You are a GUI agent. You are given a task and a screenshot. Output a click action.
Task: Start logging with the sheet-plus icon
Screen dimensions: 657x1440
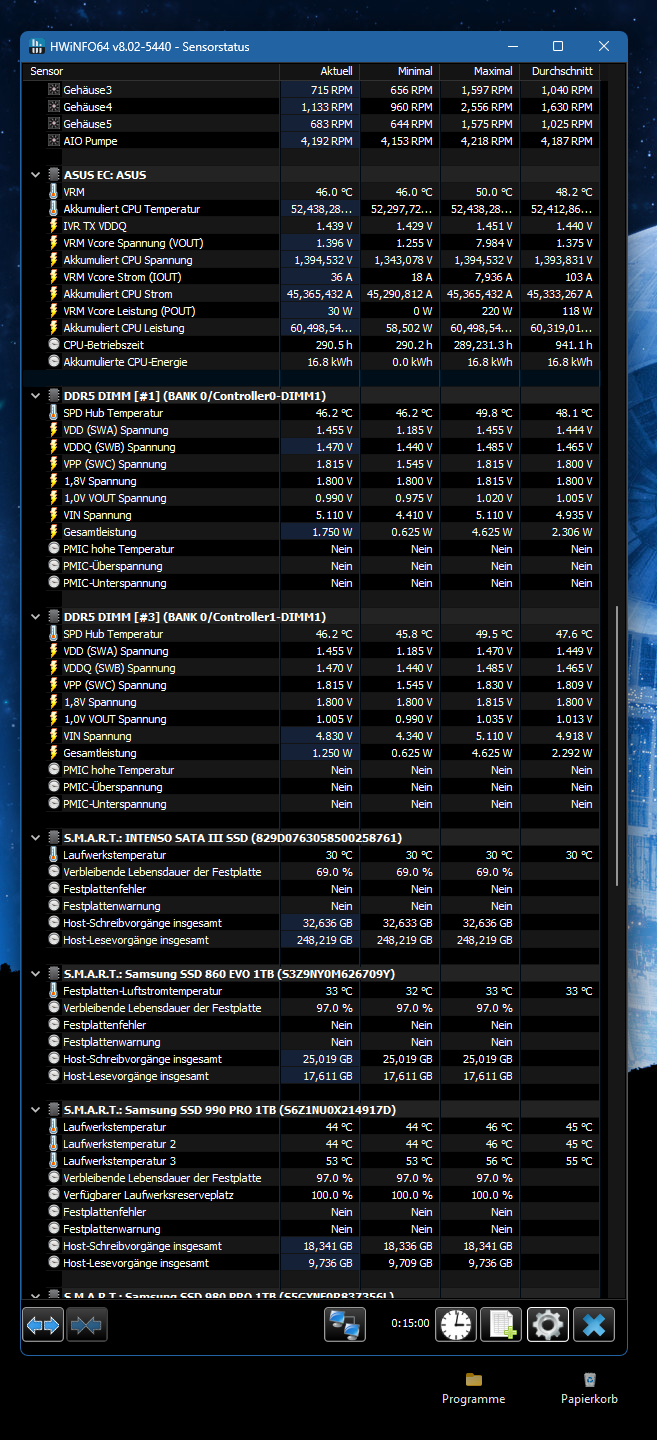click(x=501, y=1325)
